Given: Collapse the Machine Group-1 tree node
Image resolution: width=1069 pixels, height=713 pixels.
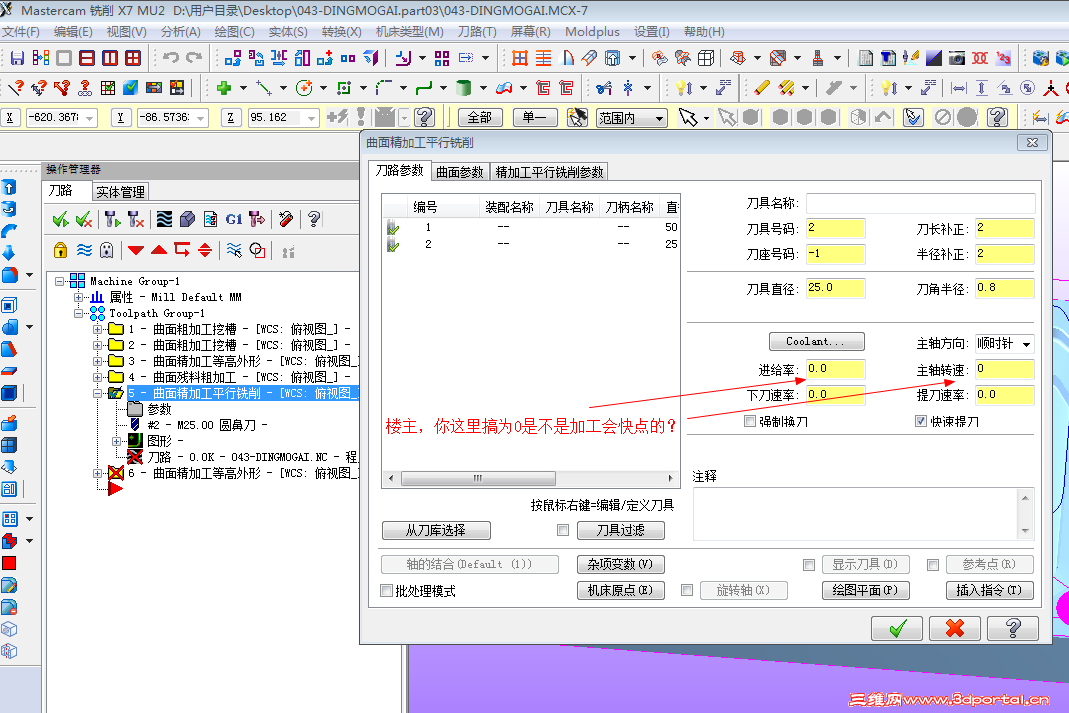Looking at the screenshot, I should coord(61,281).
